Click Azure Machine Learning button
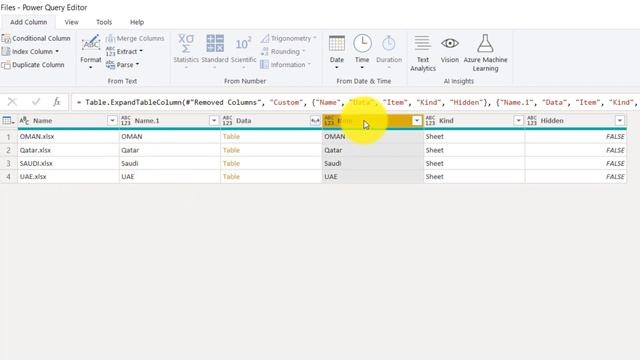The height and width of the screenshot is (360, 640). (x=485, y=53)
